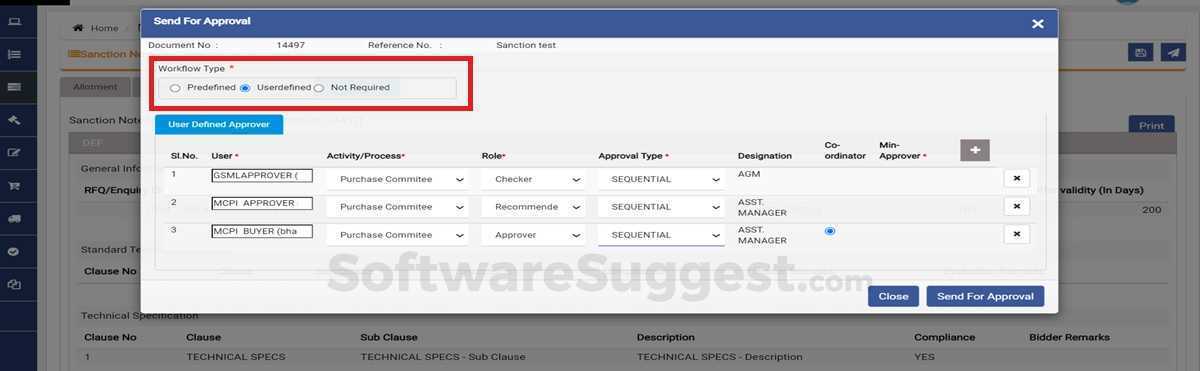This screenshot has height=371, width=1200.
Task: Open Purchase Commitee dropdown in second row
Action: pyautogui.click(x=397, y=207)
